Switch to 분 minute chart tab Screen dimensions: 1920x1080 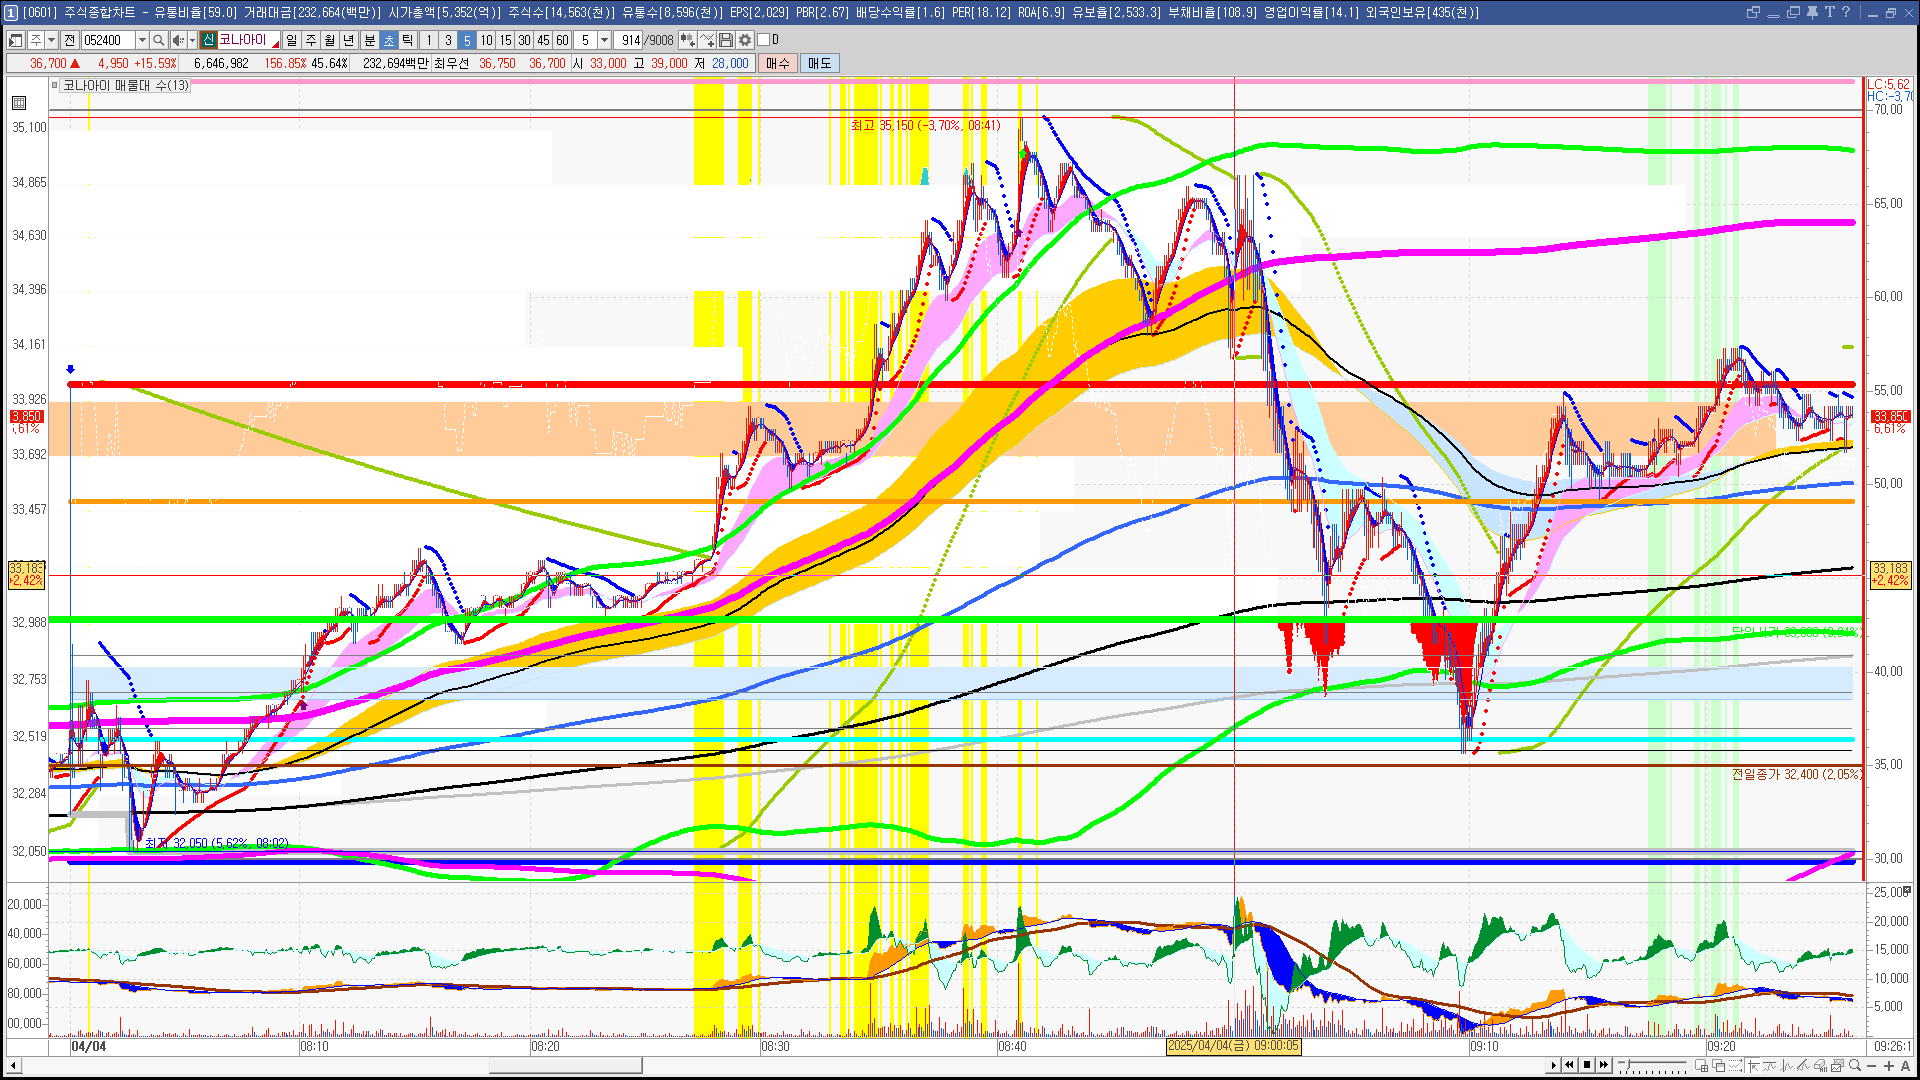369,40
